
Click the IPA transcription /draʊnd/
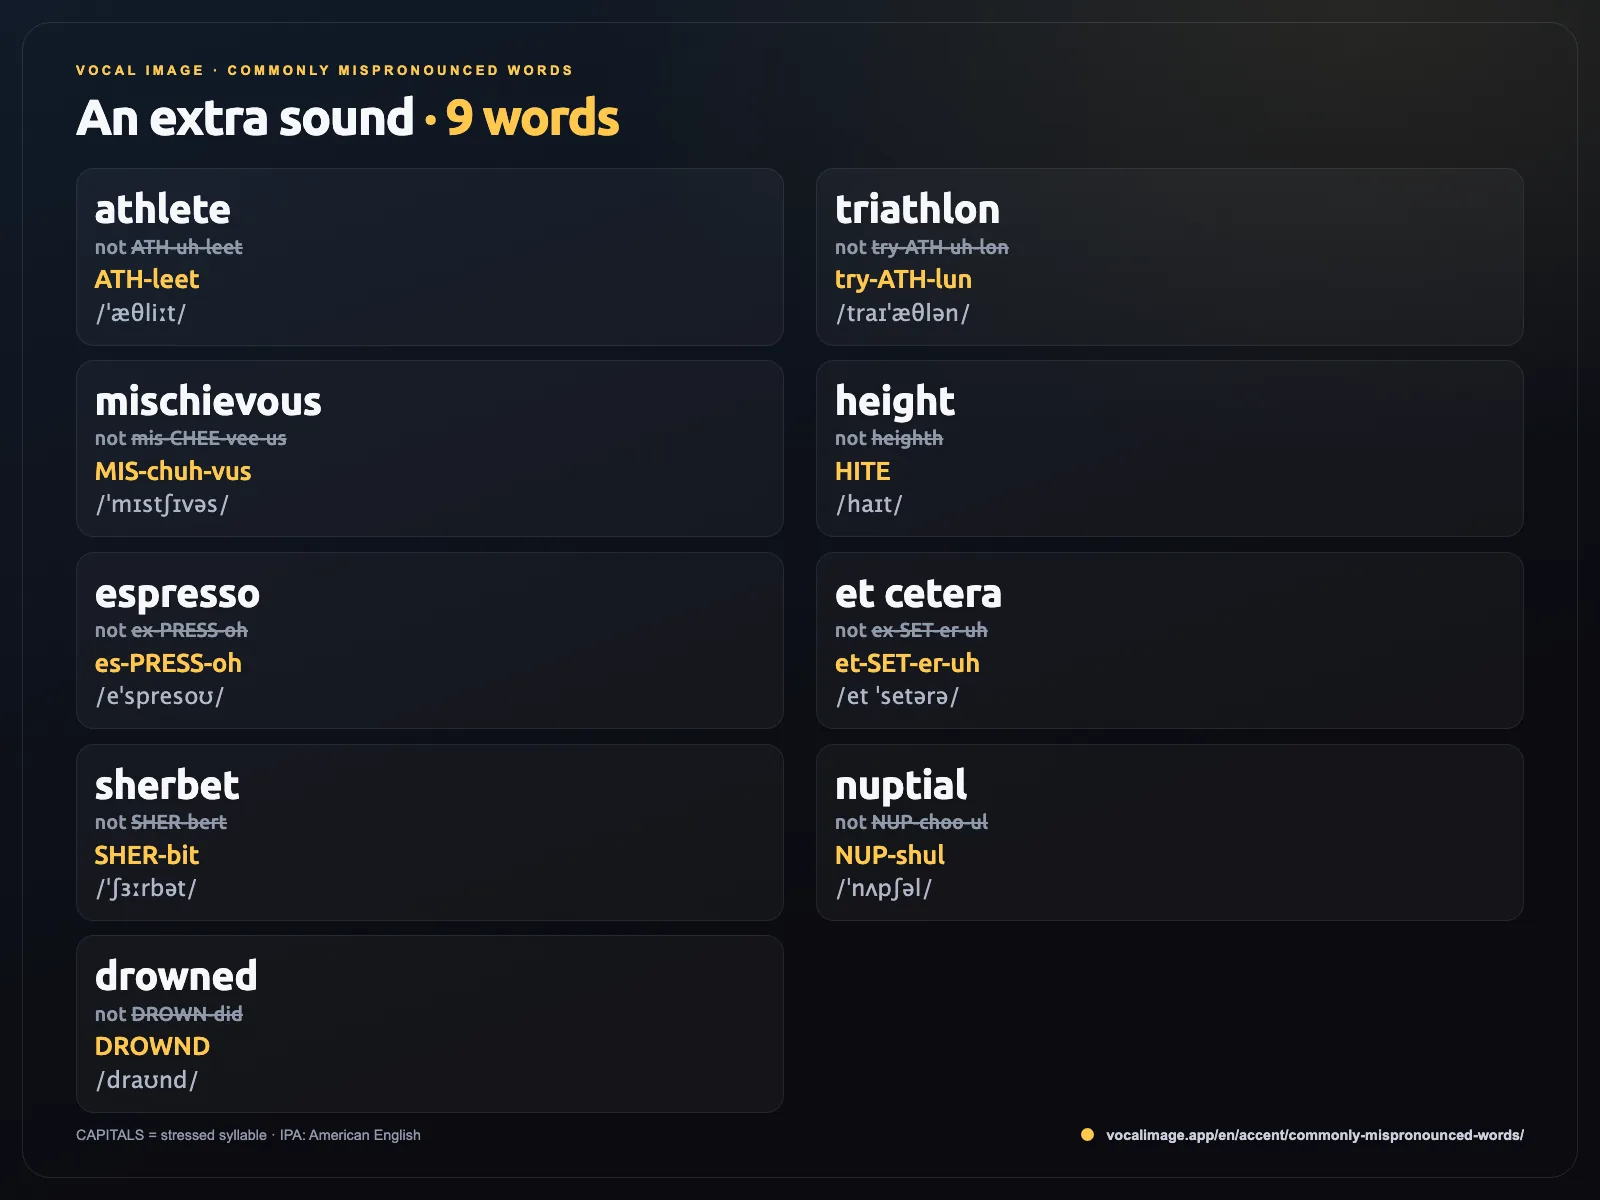pyautogui.click(x=147, y=1080)
